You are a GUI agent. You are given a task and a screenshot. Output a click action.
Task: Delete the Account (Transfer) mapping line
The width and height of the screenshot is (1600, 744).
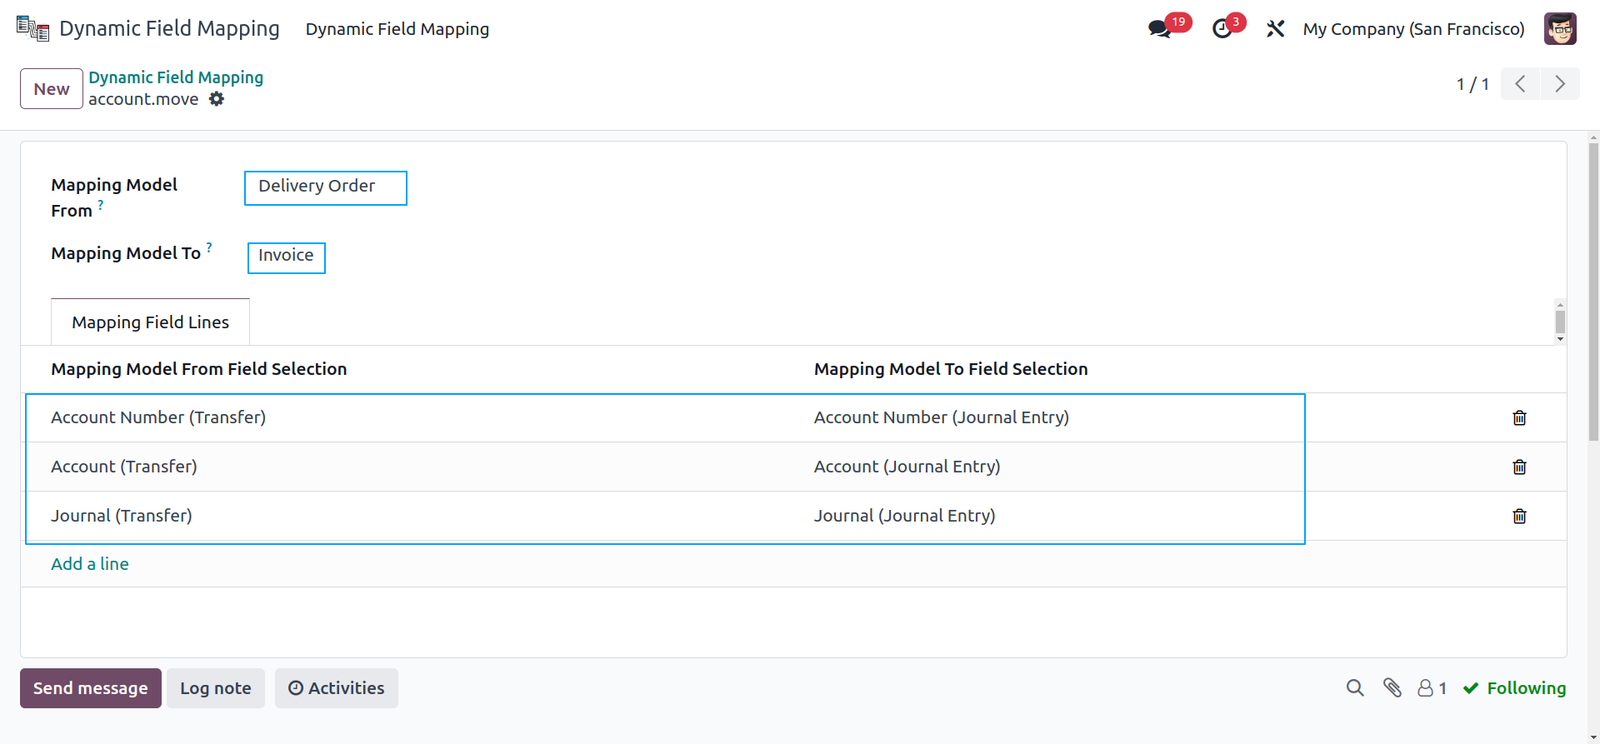coord(1519,467)
